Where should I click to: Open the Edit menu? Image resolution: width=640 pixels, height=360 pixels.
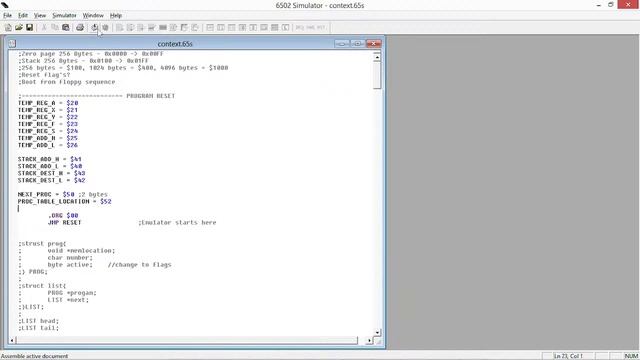click(x=23, y=16)
